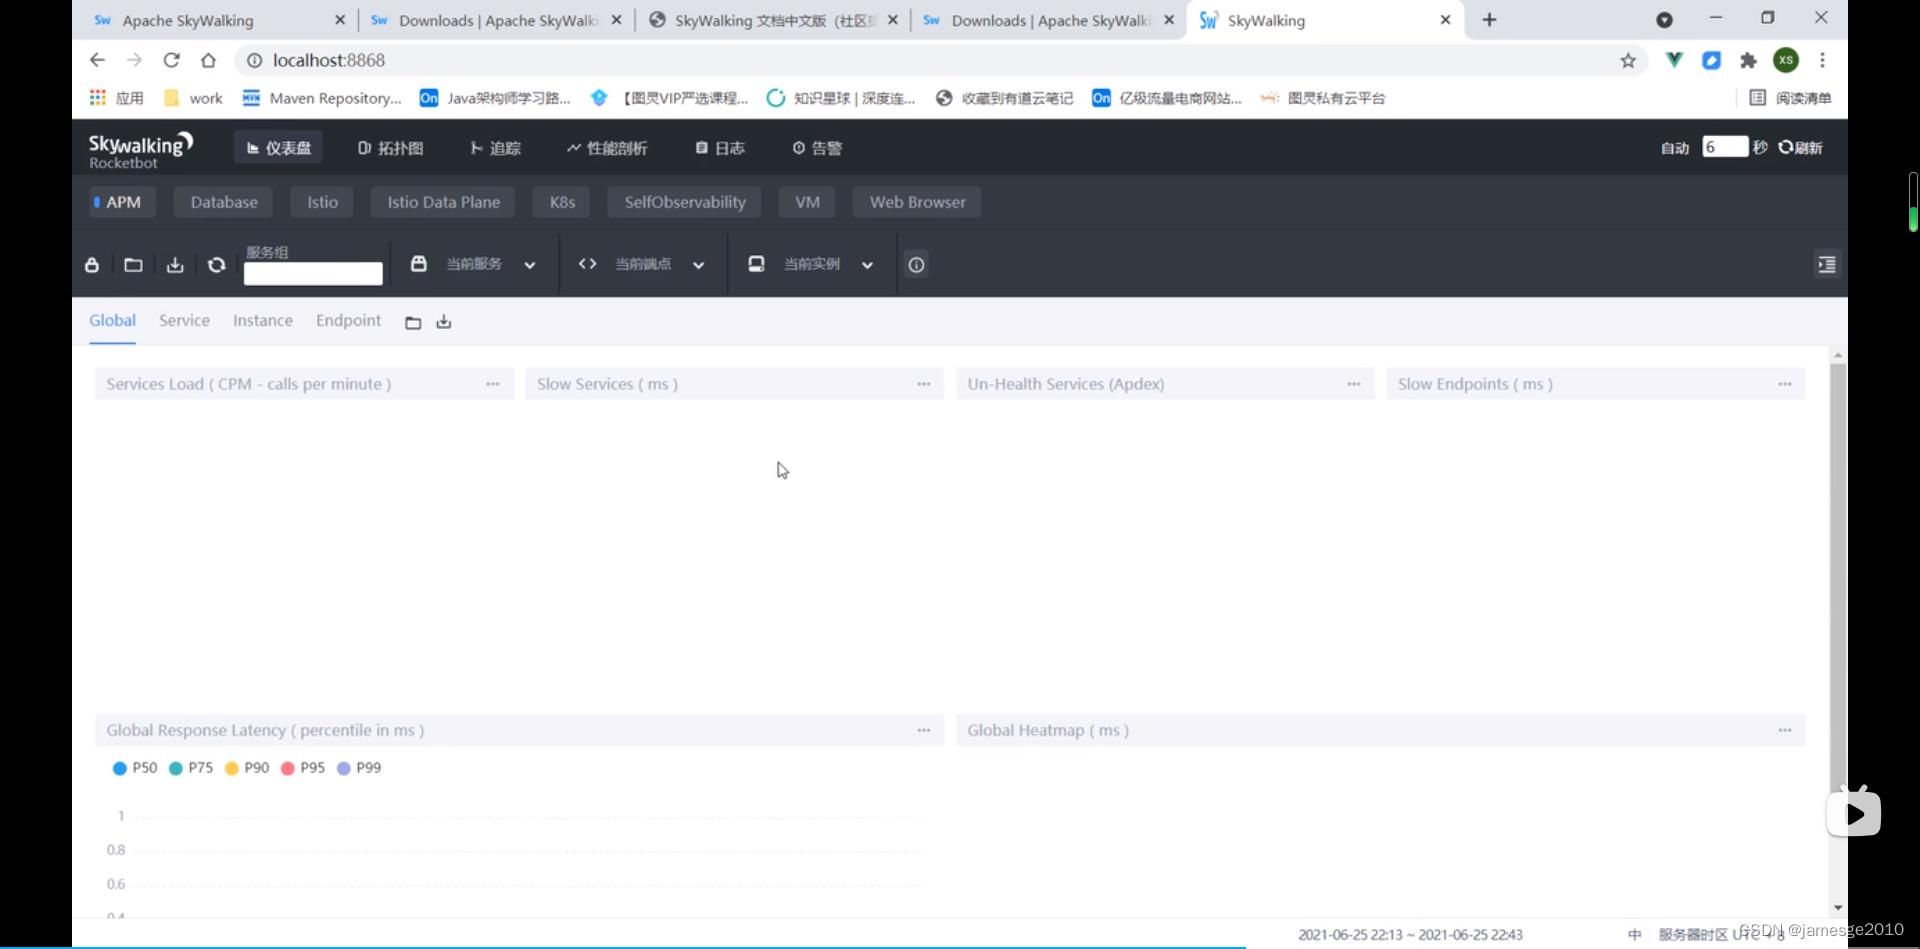Screen dimensions: 1920x949
Task: Open a new browser tab
Action: point(1489,20)
